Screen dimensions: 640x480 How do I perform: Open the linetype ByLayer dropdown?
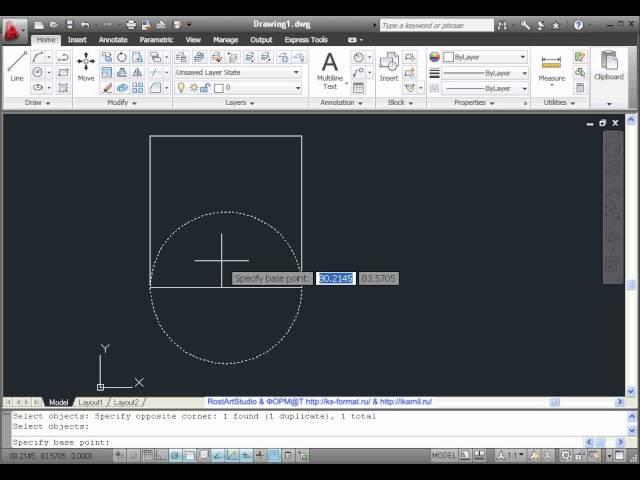[x=486, y=88]
